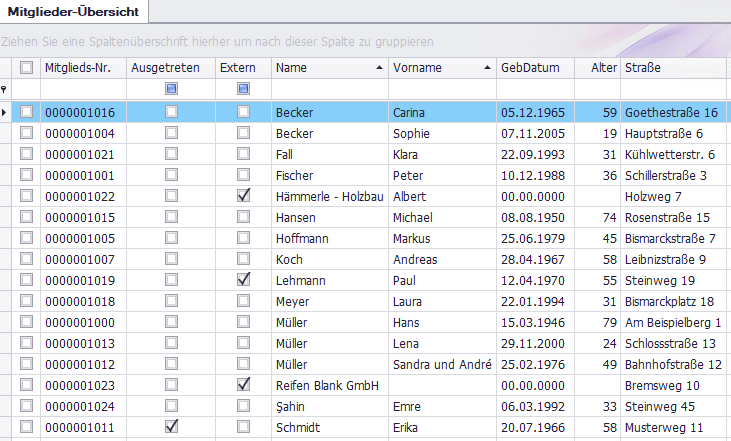Viewport: 731px width, 441px height.
Task: Sort by the Mitglieds-Nr. column header
Action: point(80,68)
